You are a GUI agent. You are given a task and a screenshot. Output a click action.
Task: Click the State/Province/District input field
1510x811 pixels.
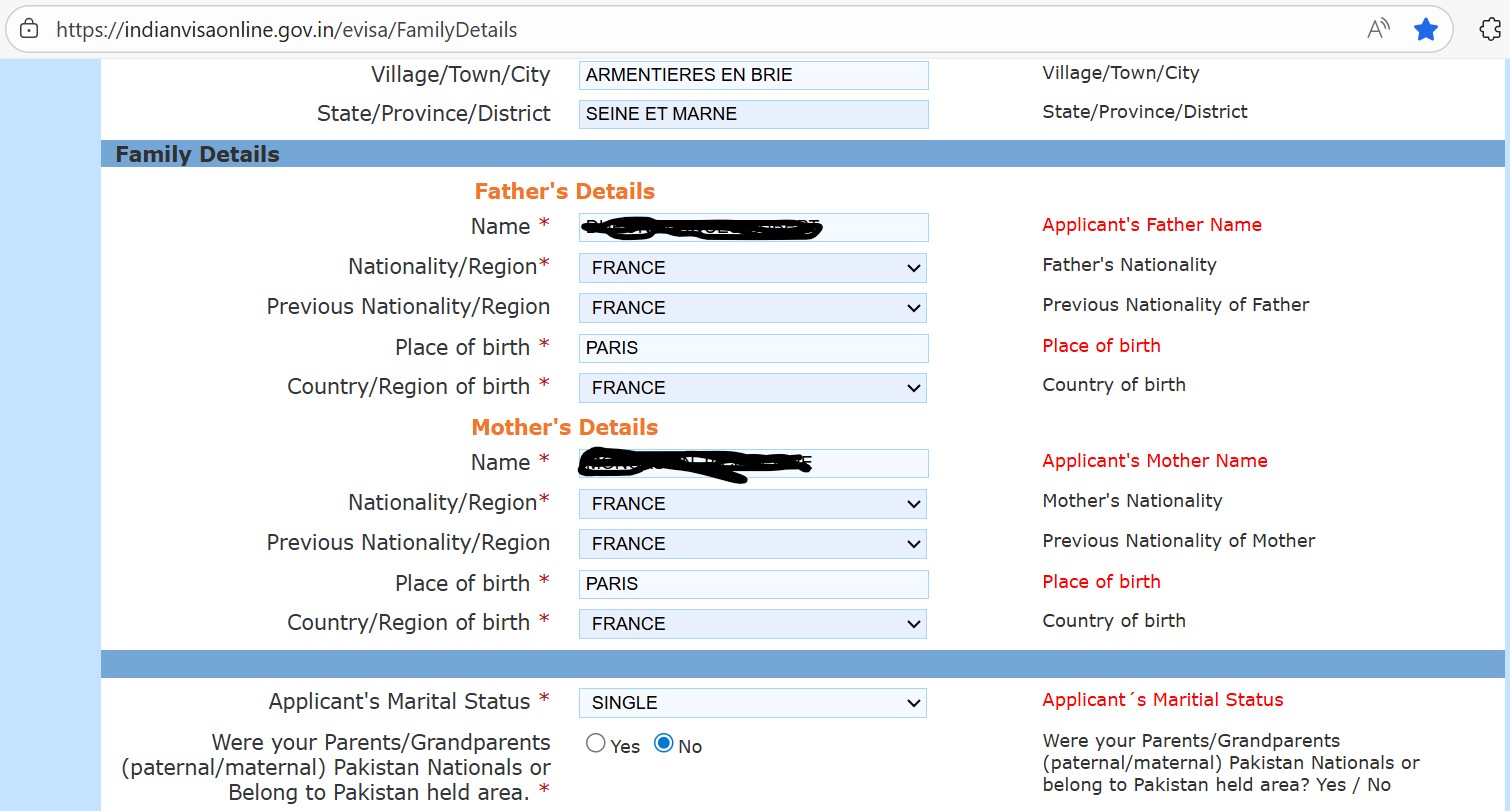point(753,114)
